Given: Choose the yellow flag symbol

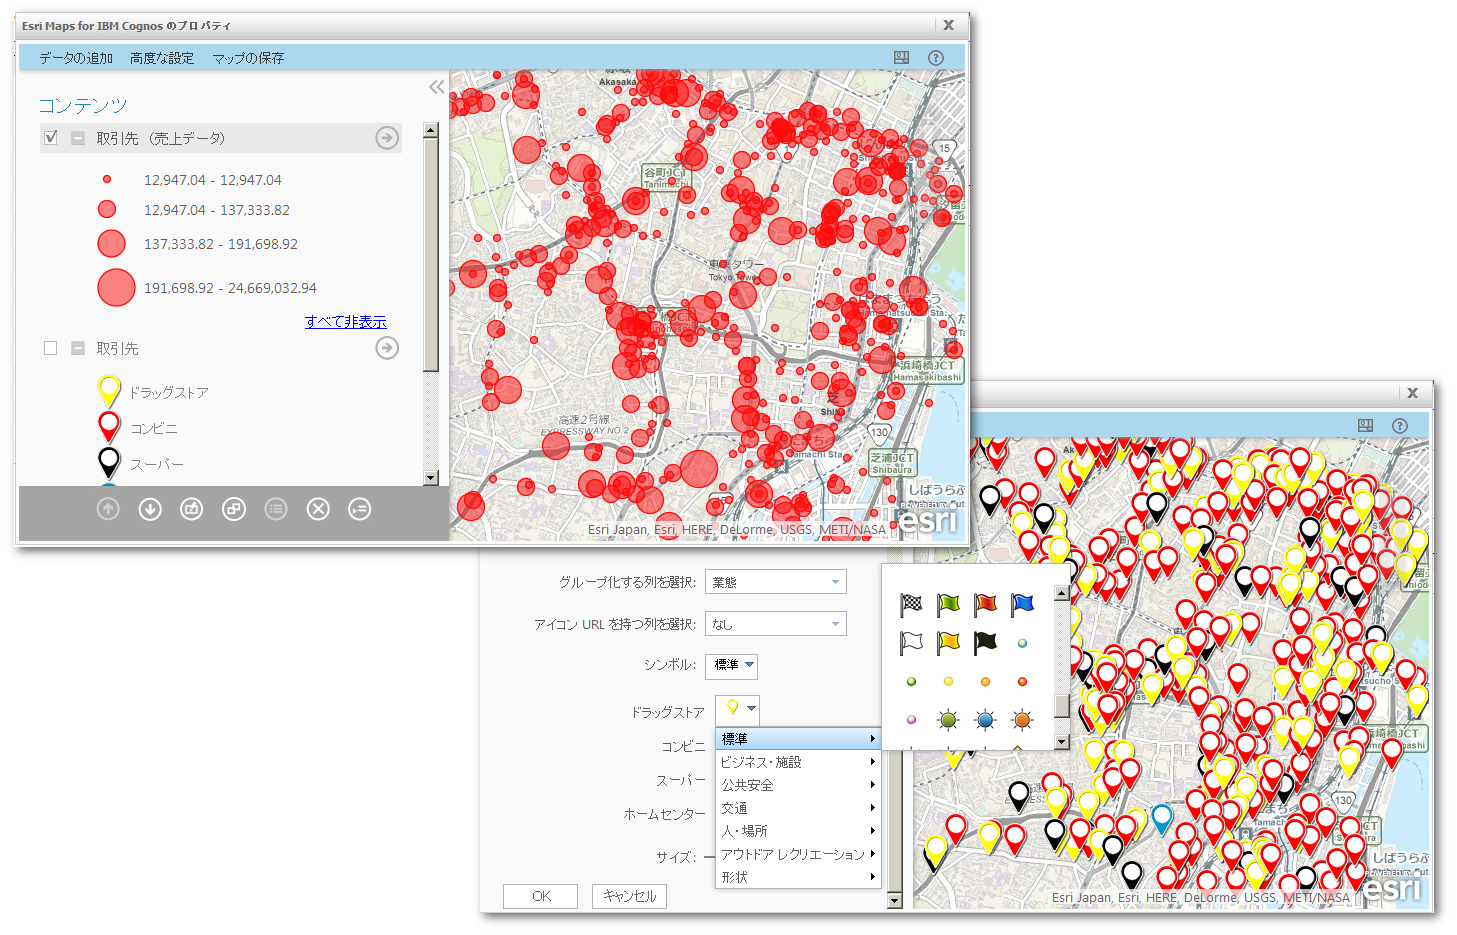Looking at the screenshot, I should pos(948,642).
